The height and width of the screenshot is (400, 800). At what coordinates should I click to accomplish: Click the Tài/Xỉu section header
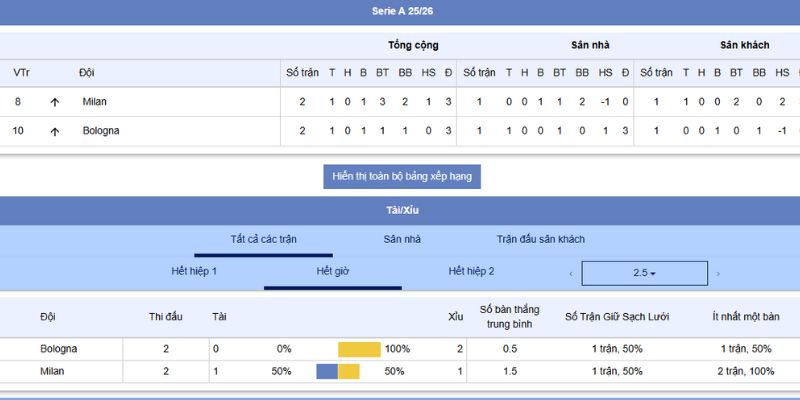click(x=400, y=210)
